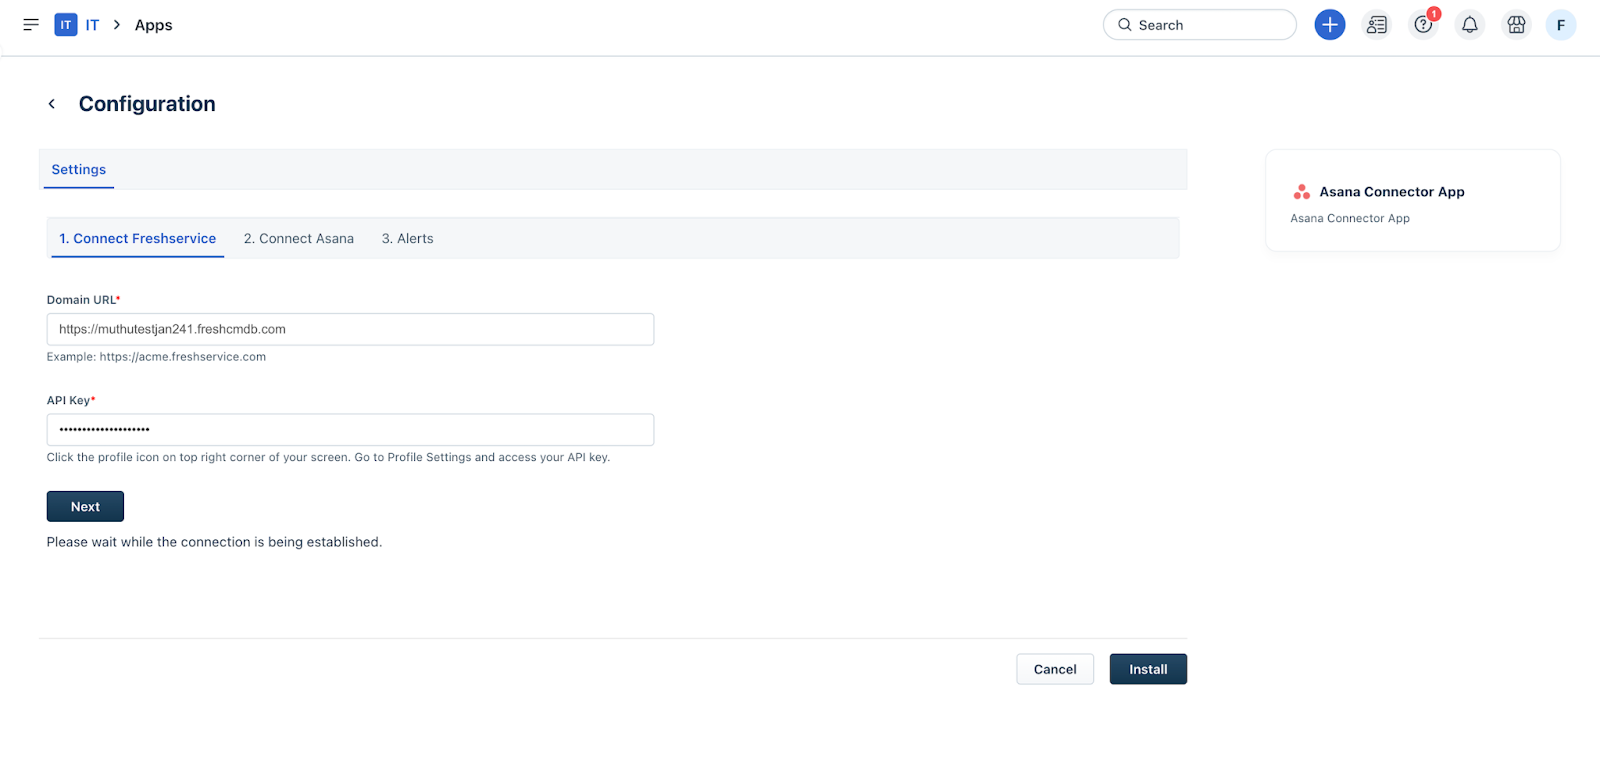Viewport: 1600px width, 769px height.
Task: Click the Apps breadcrumb text
Action: [x=153, y=25]
